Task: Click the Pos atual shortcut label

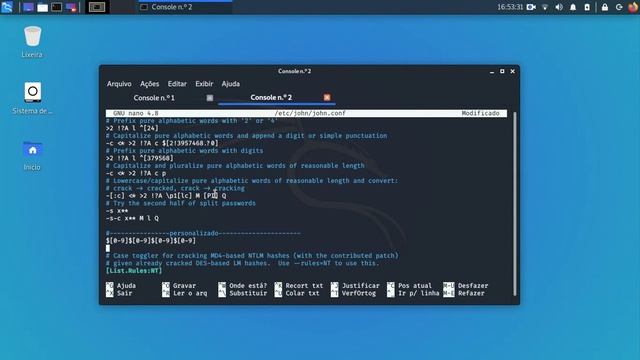Action: coord(415,286)
